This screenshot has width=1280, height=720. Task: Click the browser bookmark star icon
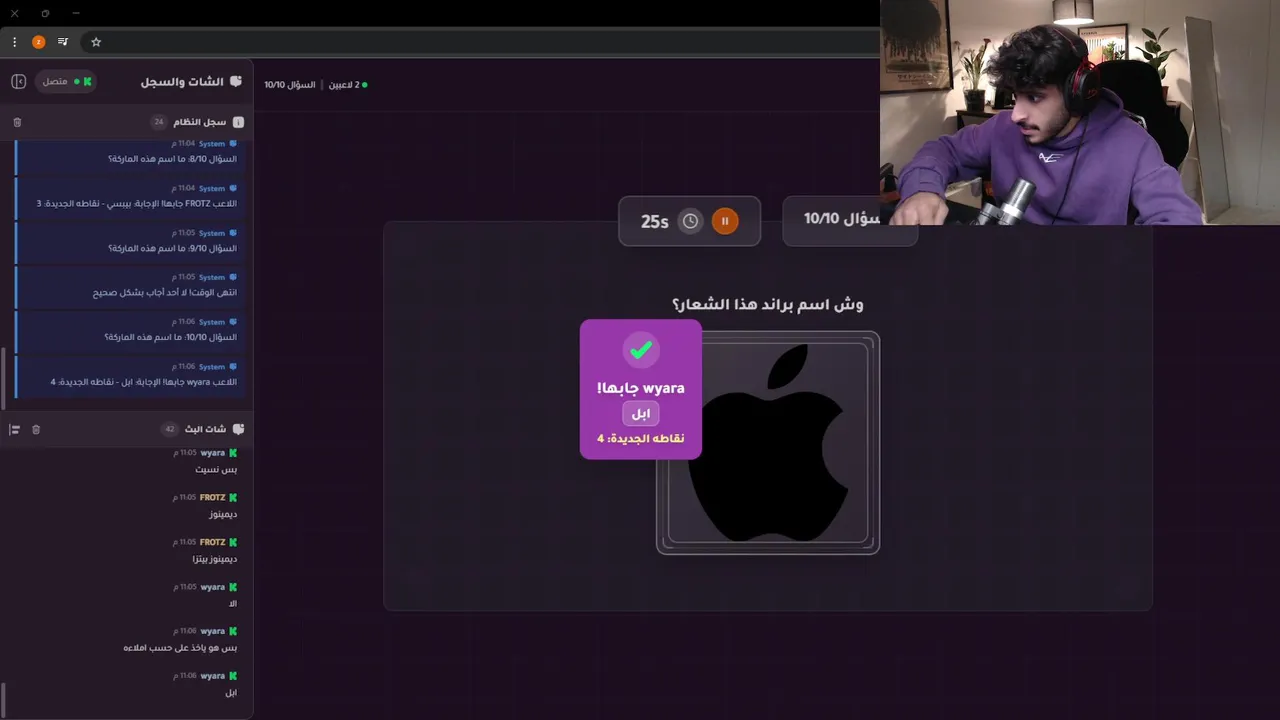pos(96,42)
